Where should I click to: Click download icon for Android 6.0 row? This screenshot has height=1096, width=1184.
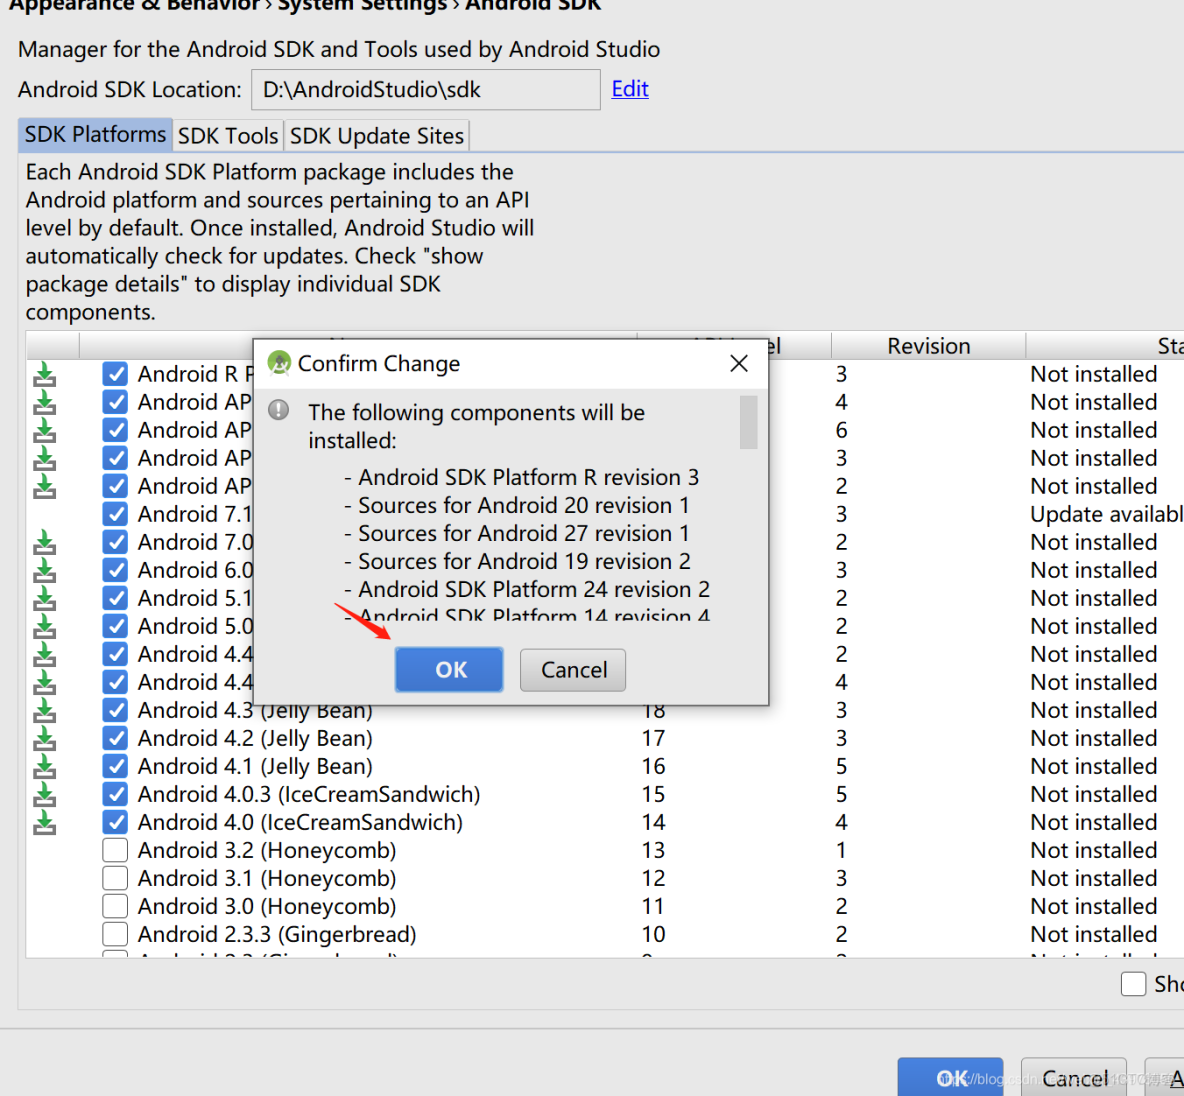[45, 570]
